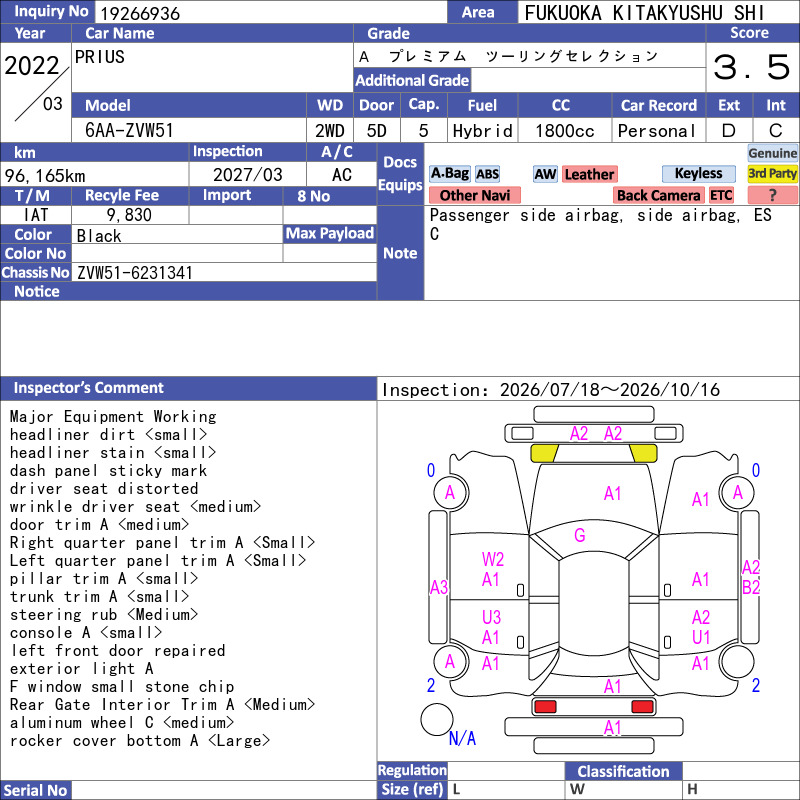The image size is (800, 800).
Task: Click the model code 6AA-ZVW51
Action: tap(129, 131)
